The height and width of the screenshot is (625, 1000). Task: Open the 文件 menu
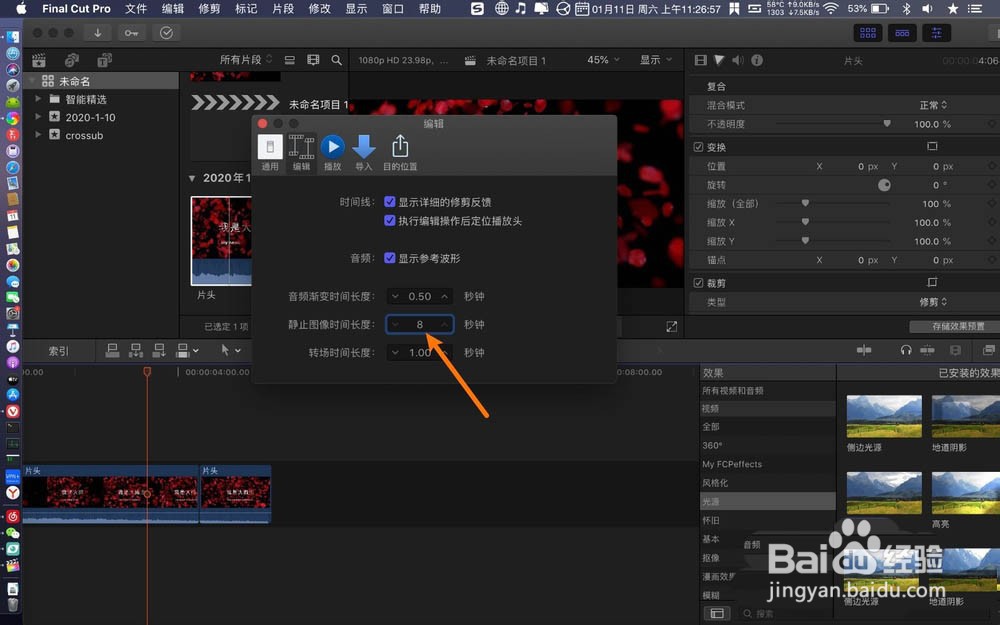[136, 9]
